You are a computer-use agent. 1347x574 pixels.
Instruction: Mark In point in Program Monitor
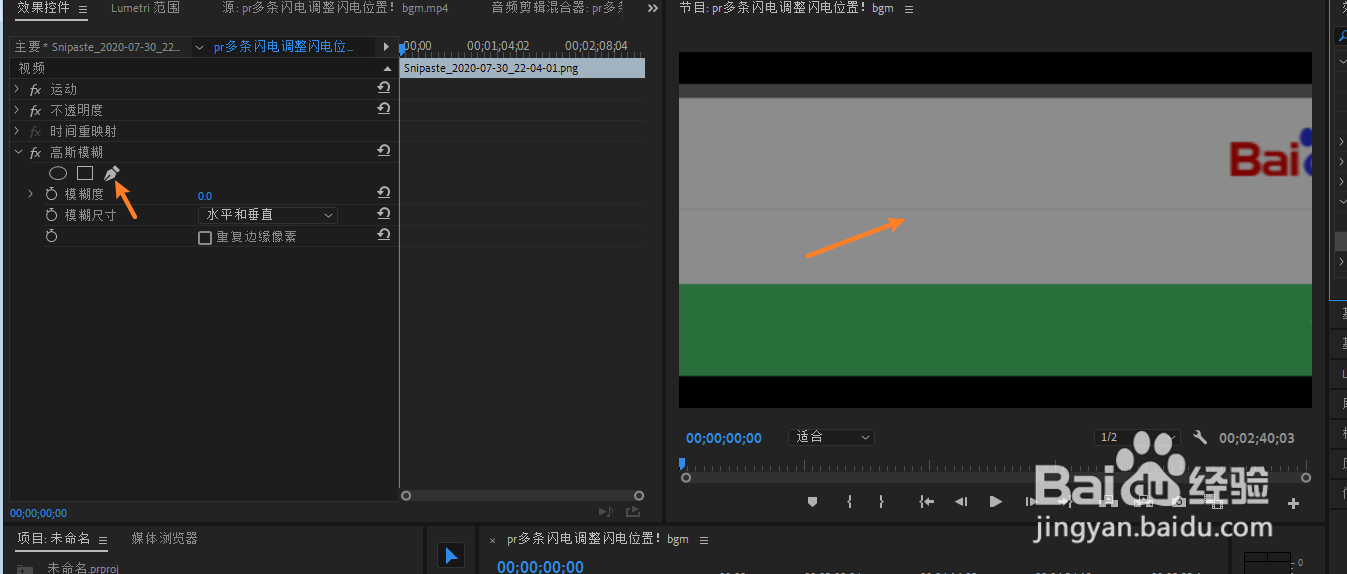coord(849,502)
